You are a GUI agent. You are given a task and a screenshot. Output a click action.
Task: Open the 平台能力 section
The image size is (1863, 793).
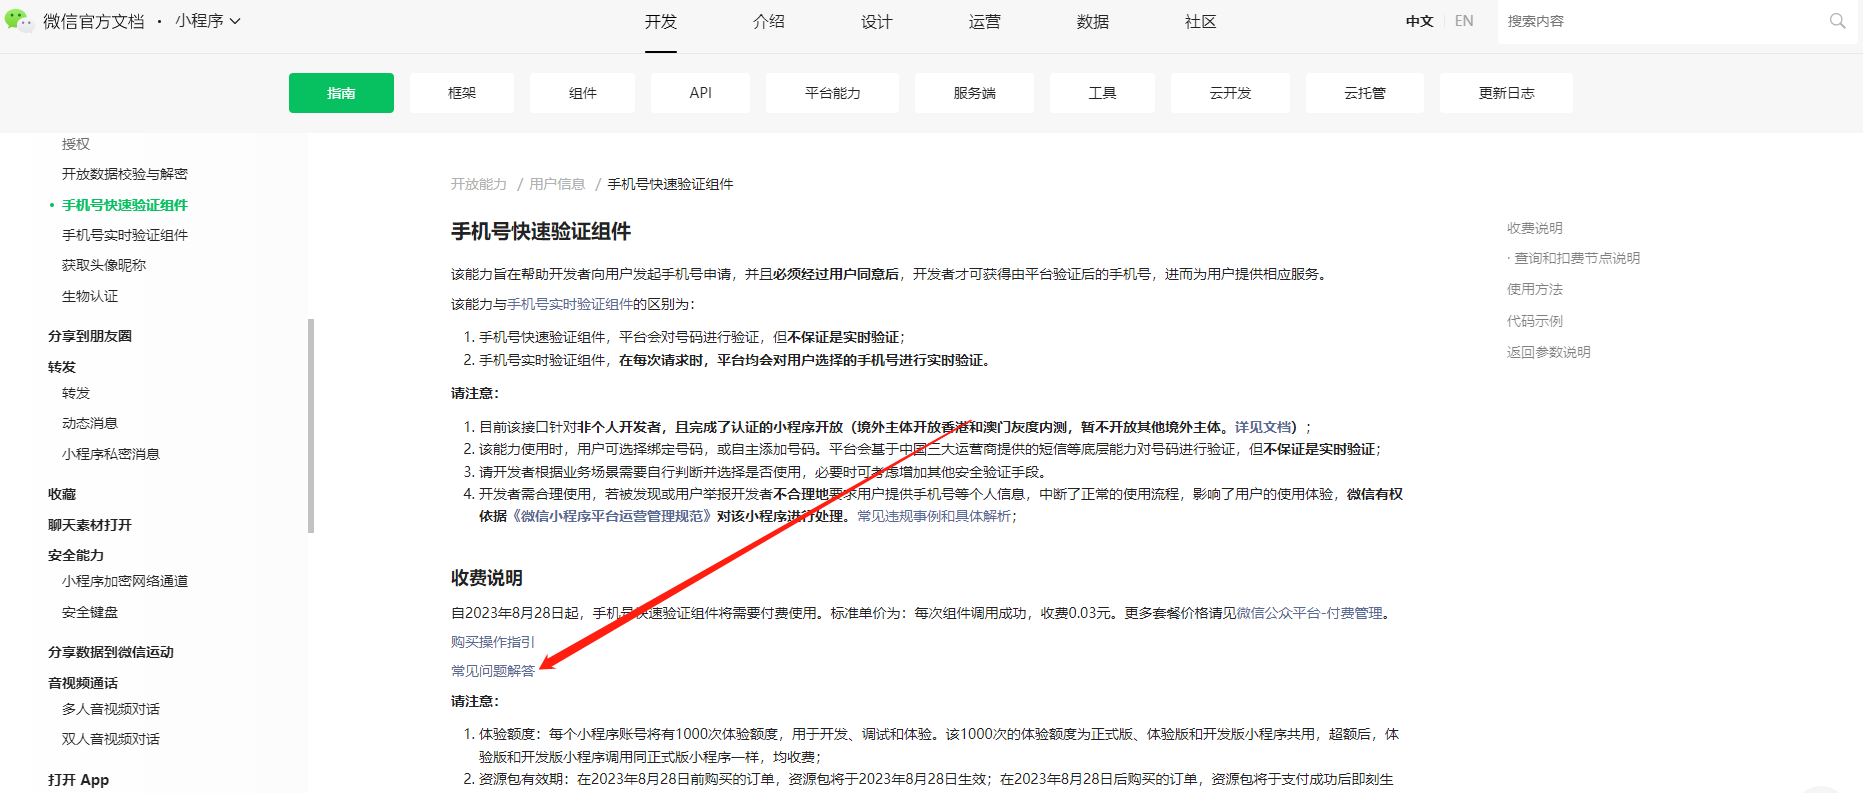click(x=833, y=93)
